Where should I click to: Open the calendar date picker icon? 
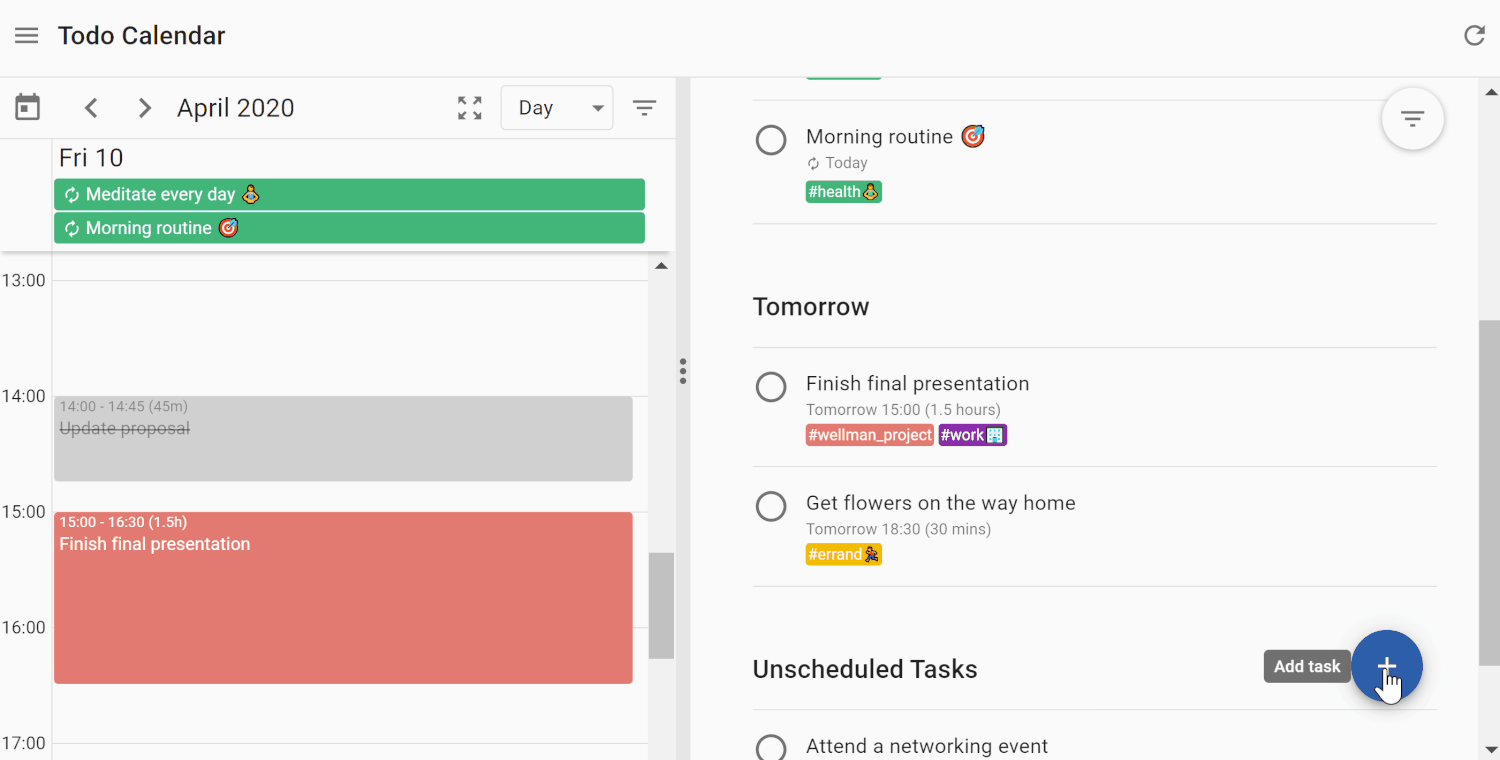point(28,108)
